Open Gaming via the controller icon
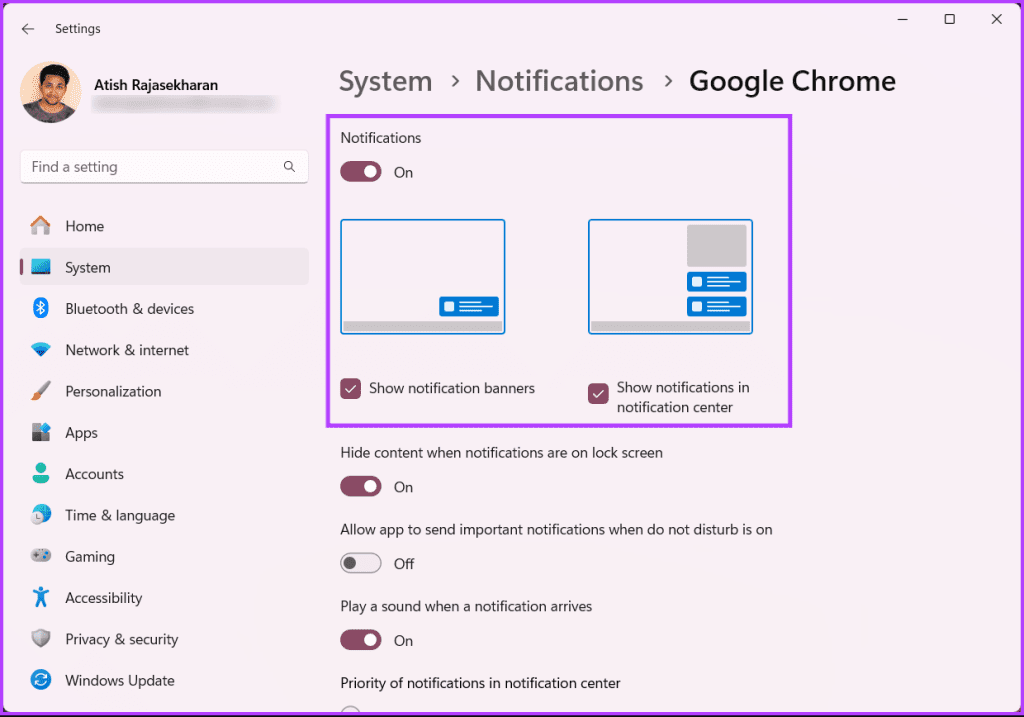This screenshot has height=717, width=1024. point(40,556)
